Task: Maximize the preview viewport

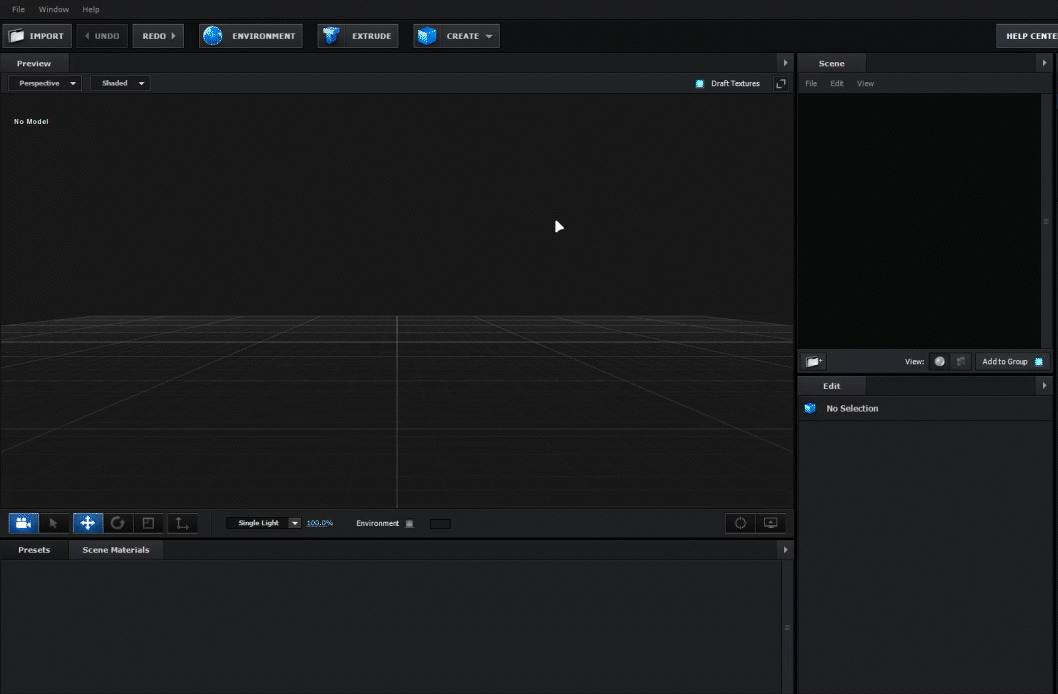Action: tap(781, 84)
